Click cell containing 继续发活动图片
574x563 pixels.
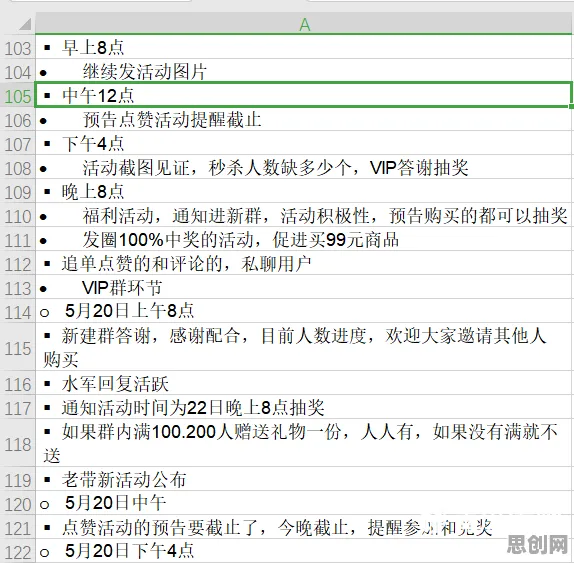tap(303, 71)
